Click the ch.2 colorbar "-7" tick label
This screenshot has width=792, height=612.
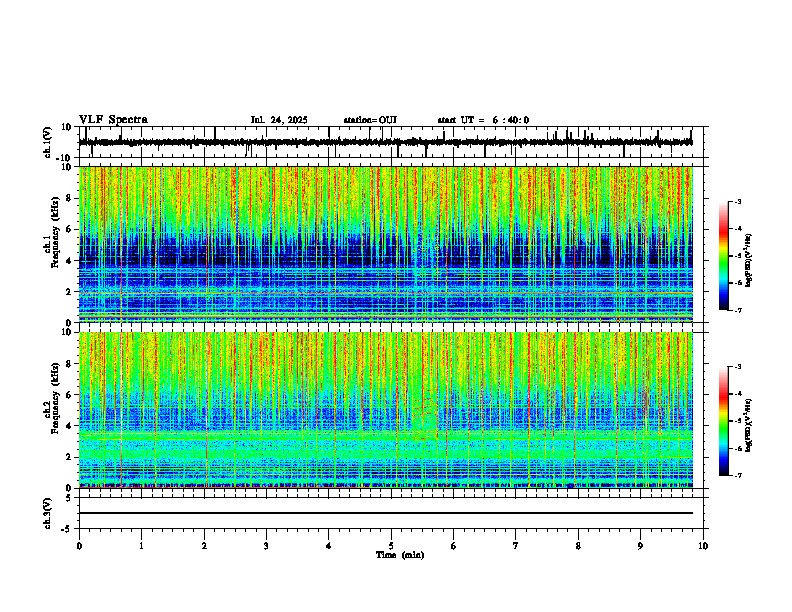pyautogui.click(x=737, y=476)
